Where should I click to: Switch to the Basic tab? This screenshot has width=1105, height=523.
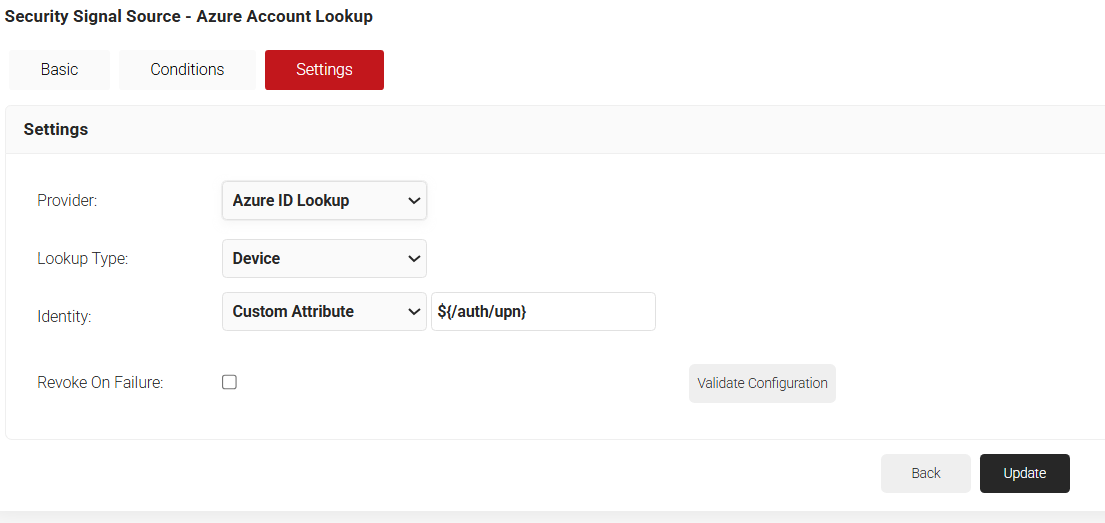pyautogui.click(x=59, y=70)
